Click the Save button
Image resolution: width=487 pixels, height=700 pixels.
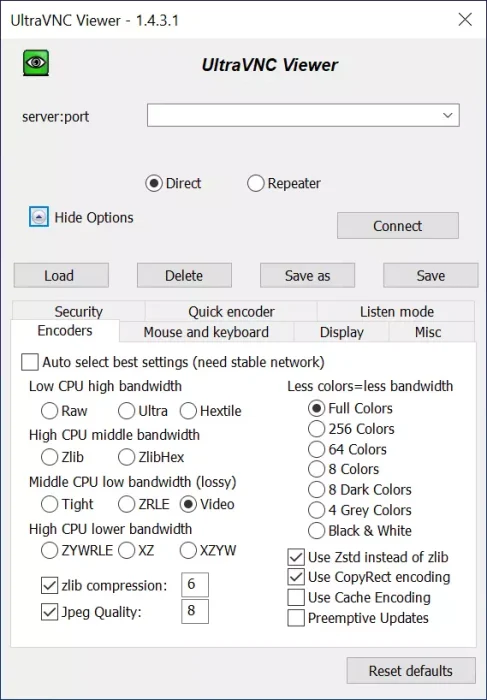click(430, 275)
